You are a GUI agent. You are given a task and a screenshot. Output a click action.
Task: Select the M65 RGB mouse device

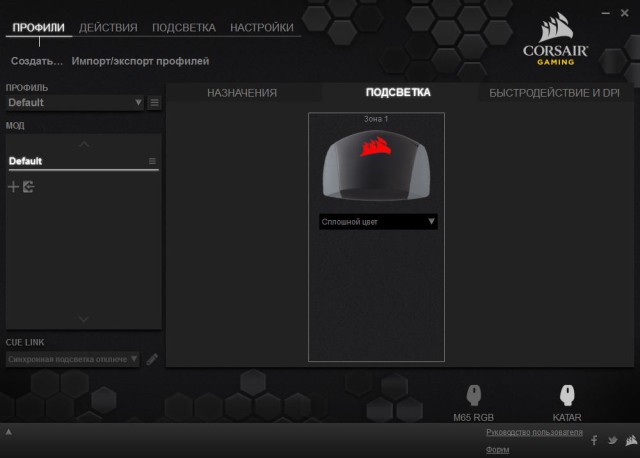click(473, 396)
